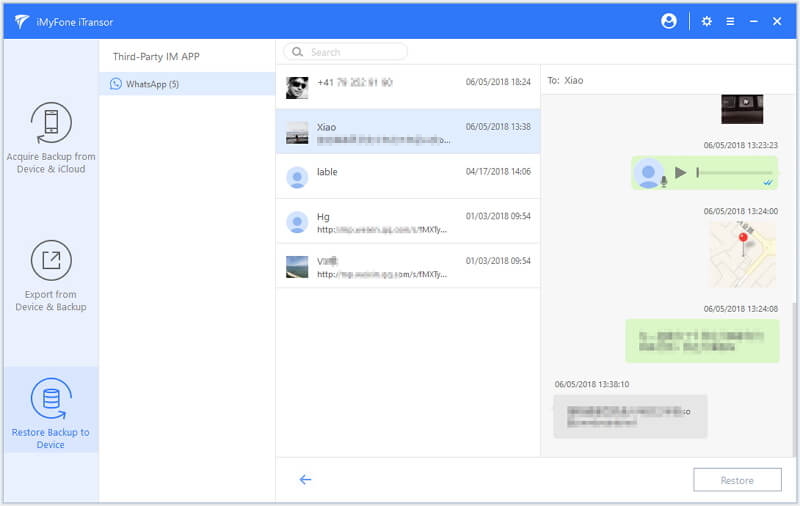Click the 06/05/2018 13:24:00 message timestamp

coord(741,211)
